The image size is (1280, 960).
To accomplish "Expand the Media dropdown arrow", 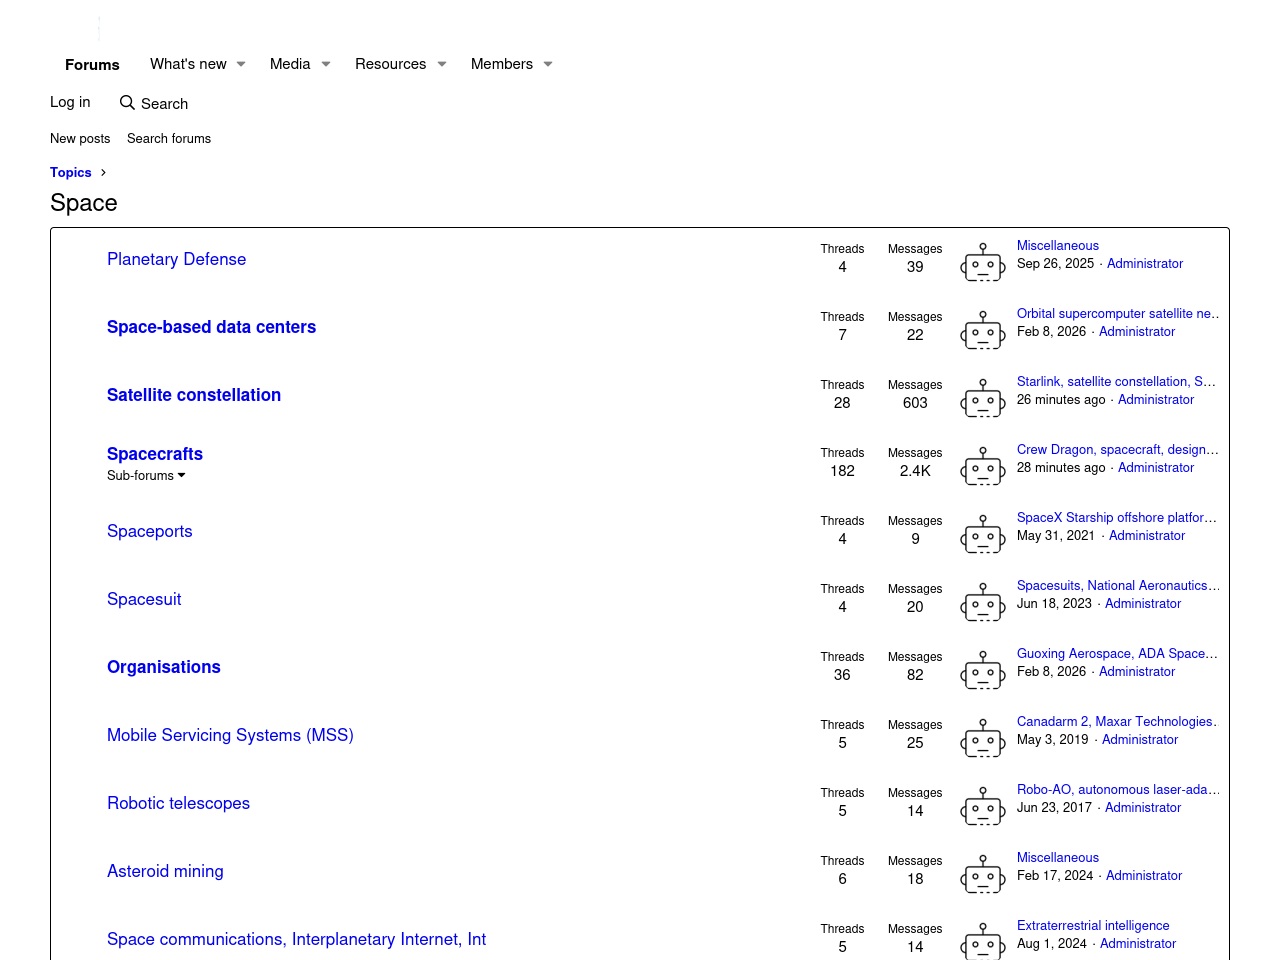I will pos(326,64).
